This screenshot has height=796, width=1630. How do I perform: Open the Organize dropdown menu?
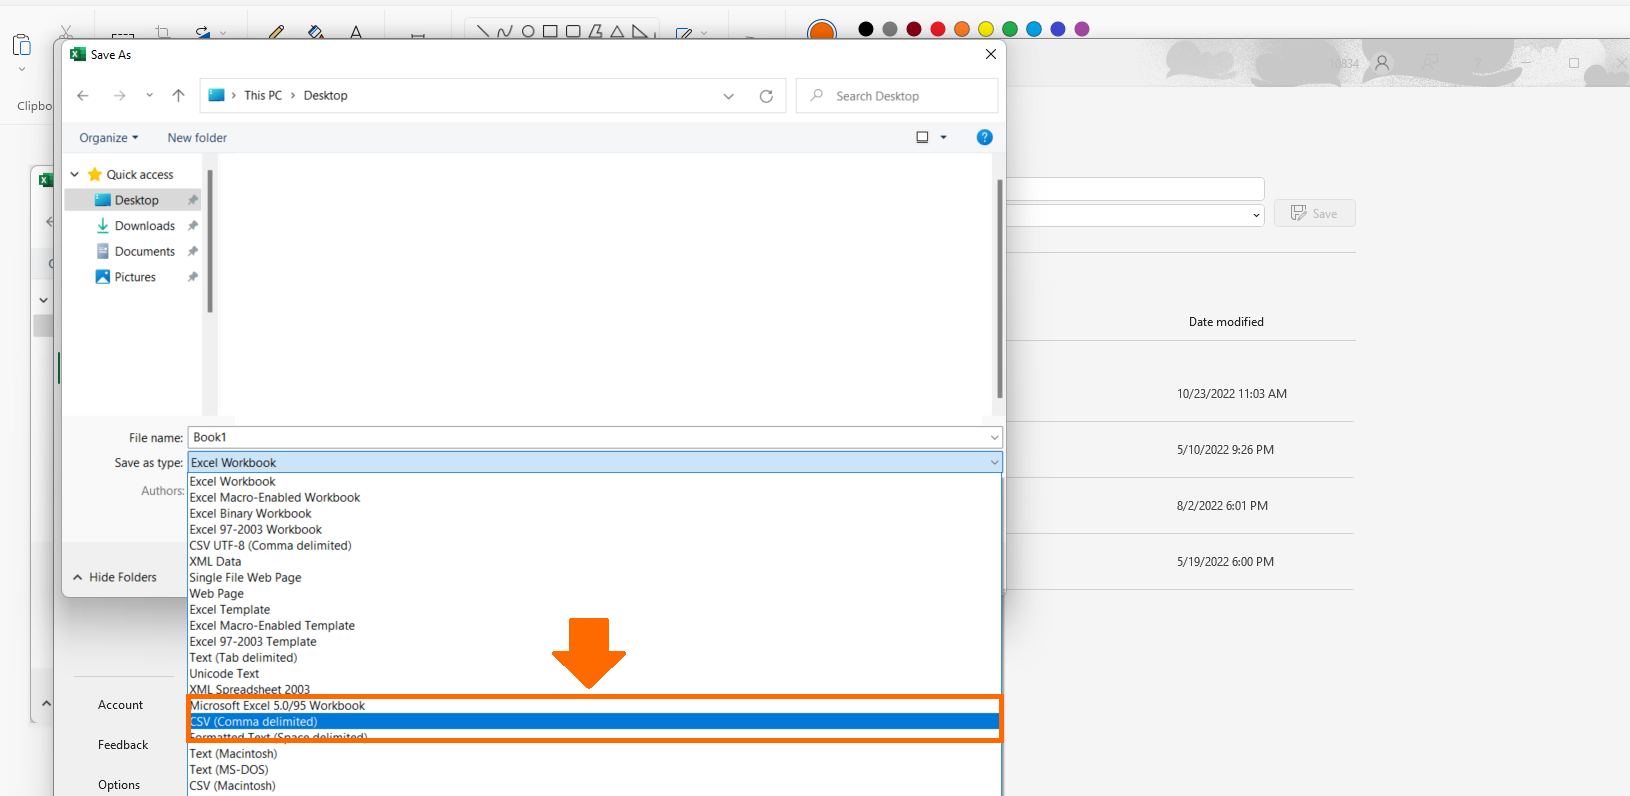(109, 138)
